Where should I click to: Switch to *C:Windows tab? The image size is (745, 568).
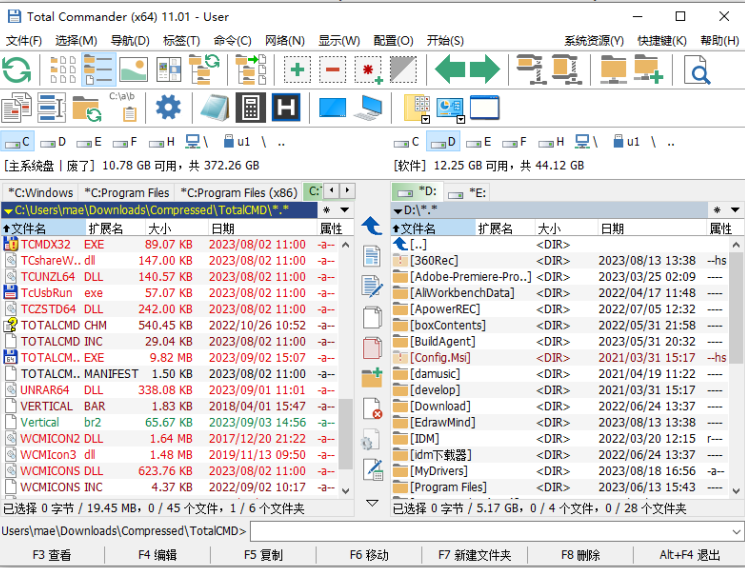tap(40, 193)
